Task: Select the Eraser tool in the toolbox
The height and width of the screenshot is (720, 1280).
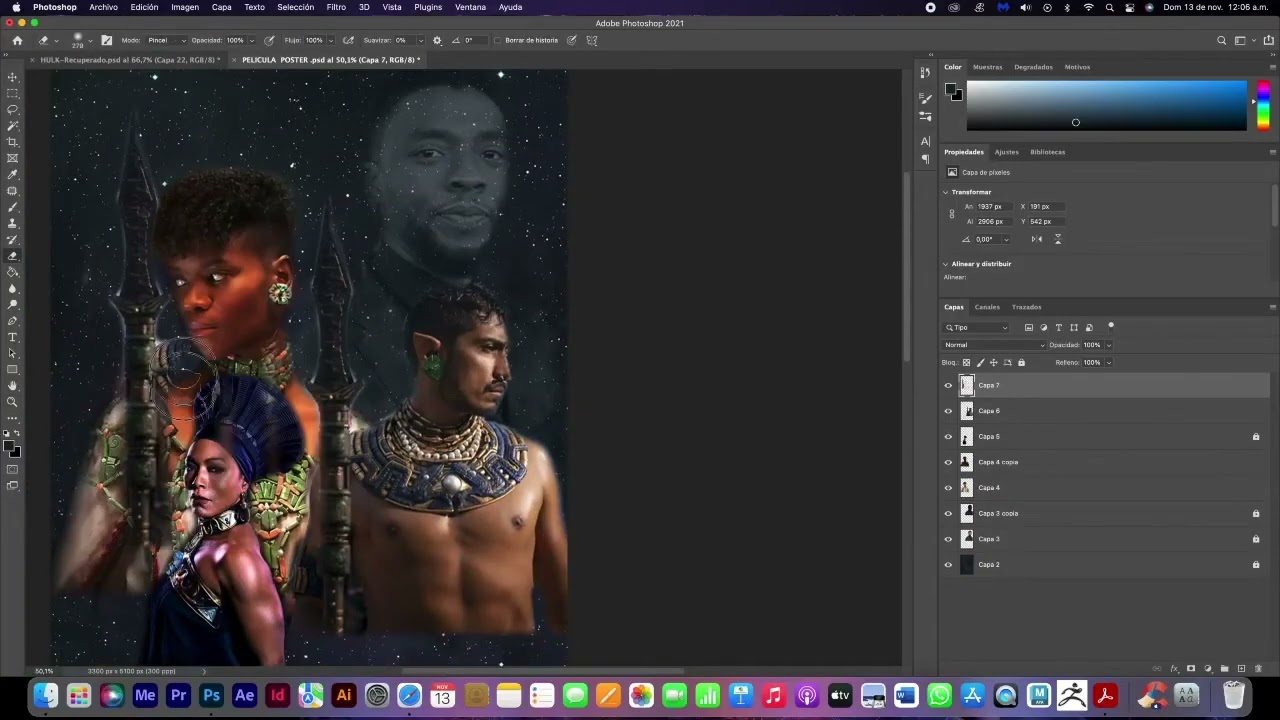Action: 13,256
